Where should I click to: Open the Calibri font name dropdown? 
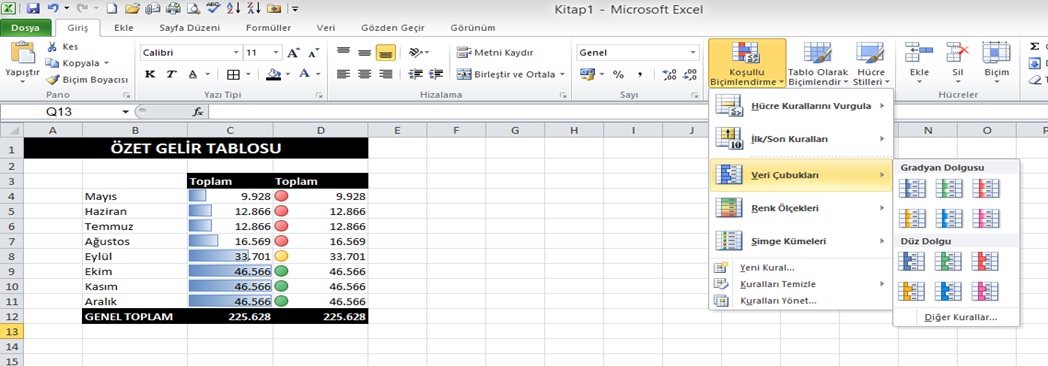tap(236, 52)
